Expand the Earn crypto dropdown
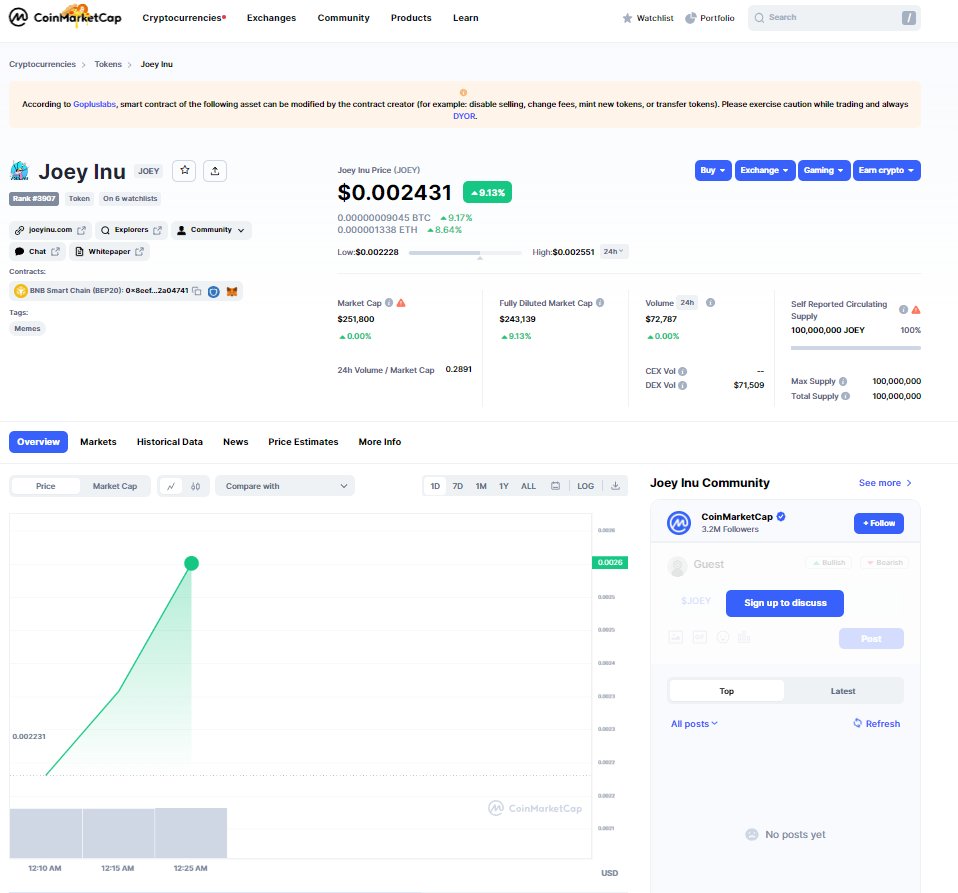958x893 pixels. pos(887,170)
